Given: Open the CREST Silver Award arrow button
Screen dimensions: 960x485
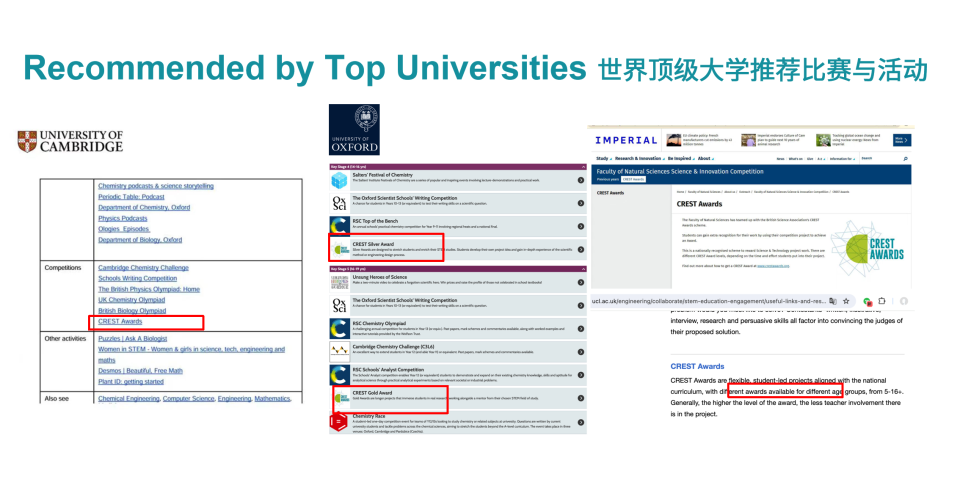Looking at the screenshot, I should pyautogui.click(x=580, y=250).
